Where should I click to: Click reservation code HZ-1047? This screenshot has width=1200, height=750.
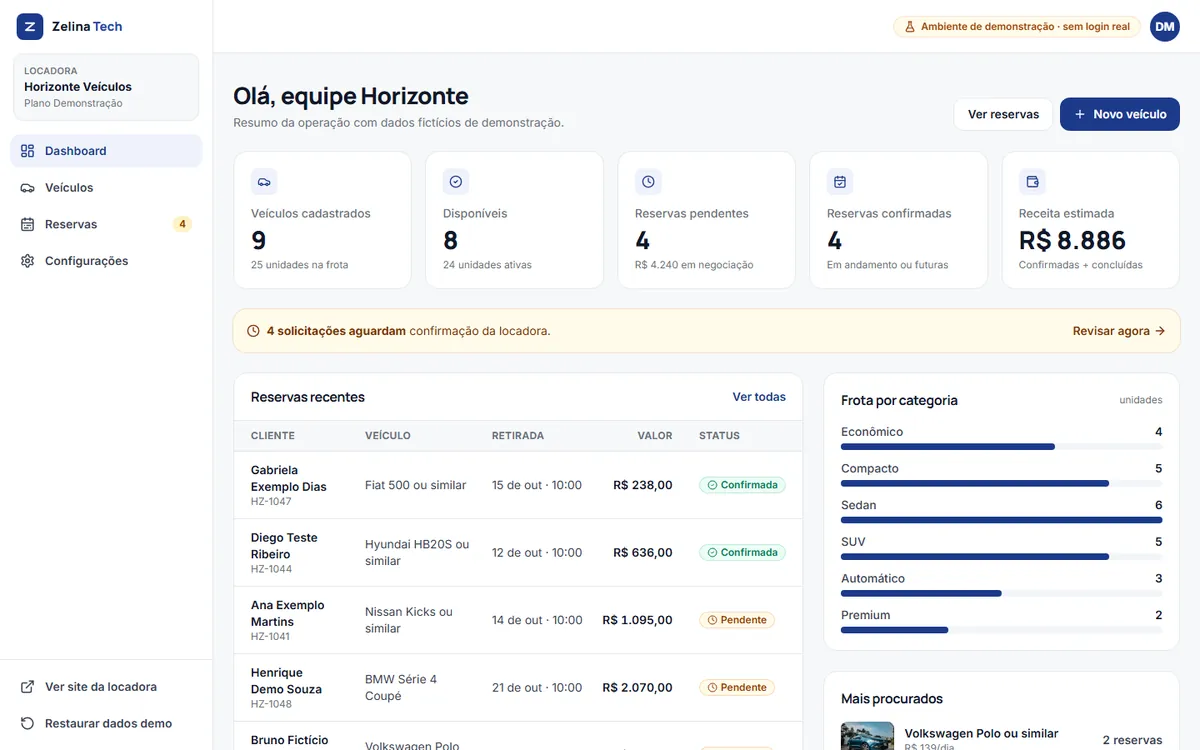(271, 502)
